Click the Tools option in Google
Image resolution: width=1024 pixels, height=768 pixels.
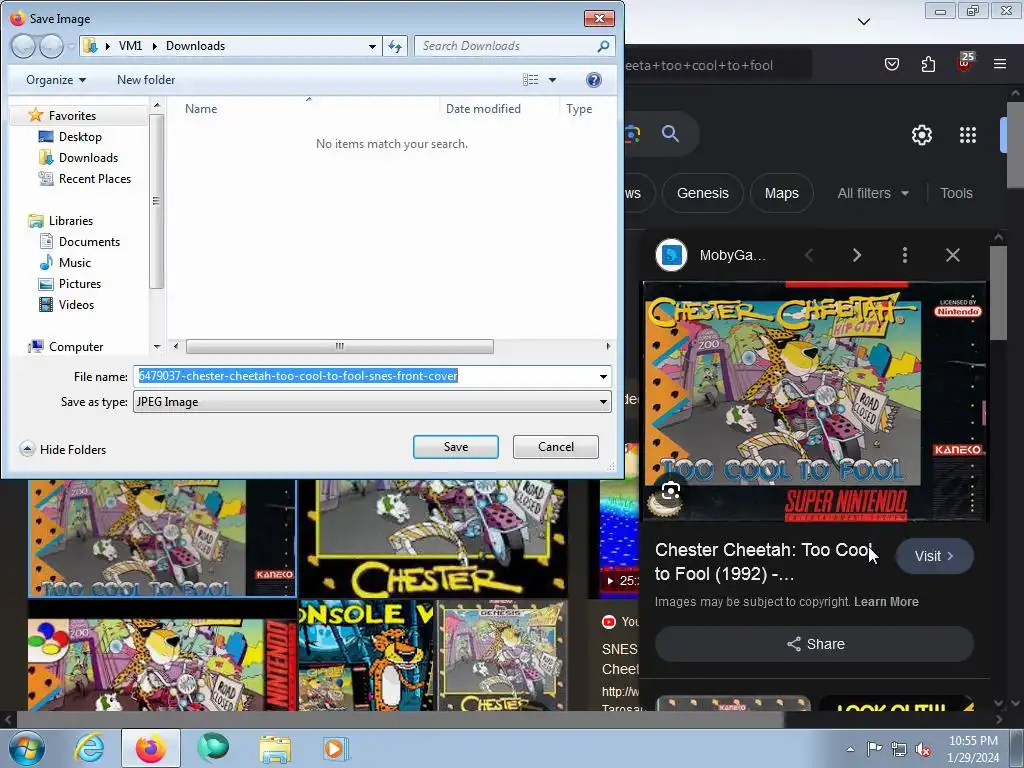point(956,193)
